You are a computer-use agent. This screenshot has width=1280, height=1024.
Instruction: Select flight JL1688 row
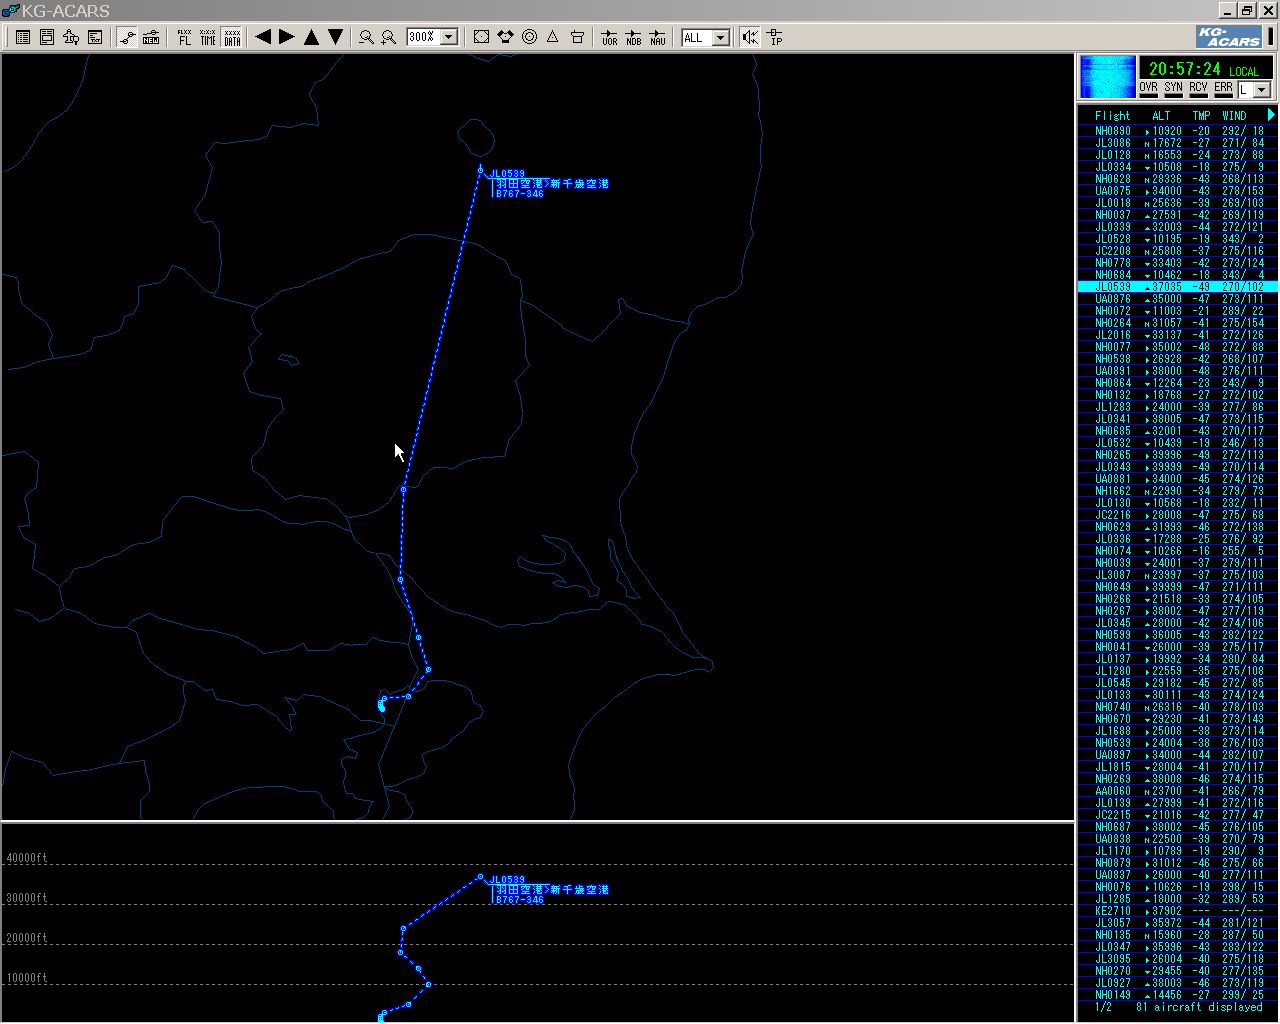1177,731
